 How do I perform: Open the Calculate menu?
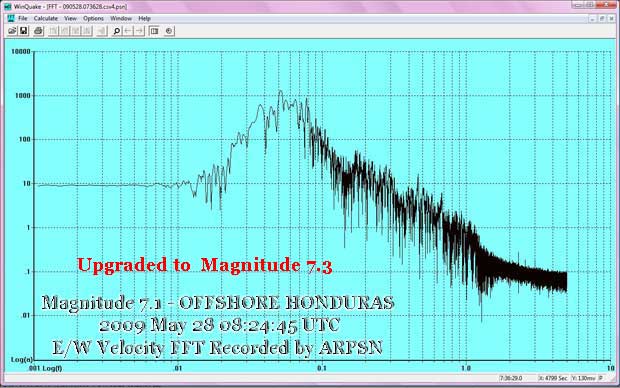tap(45, 19)
